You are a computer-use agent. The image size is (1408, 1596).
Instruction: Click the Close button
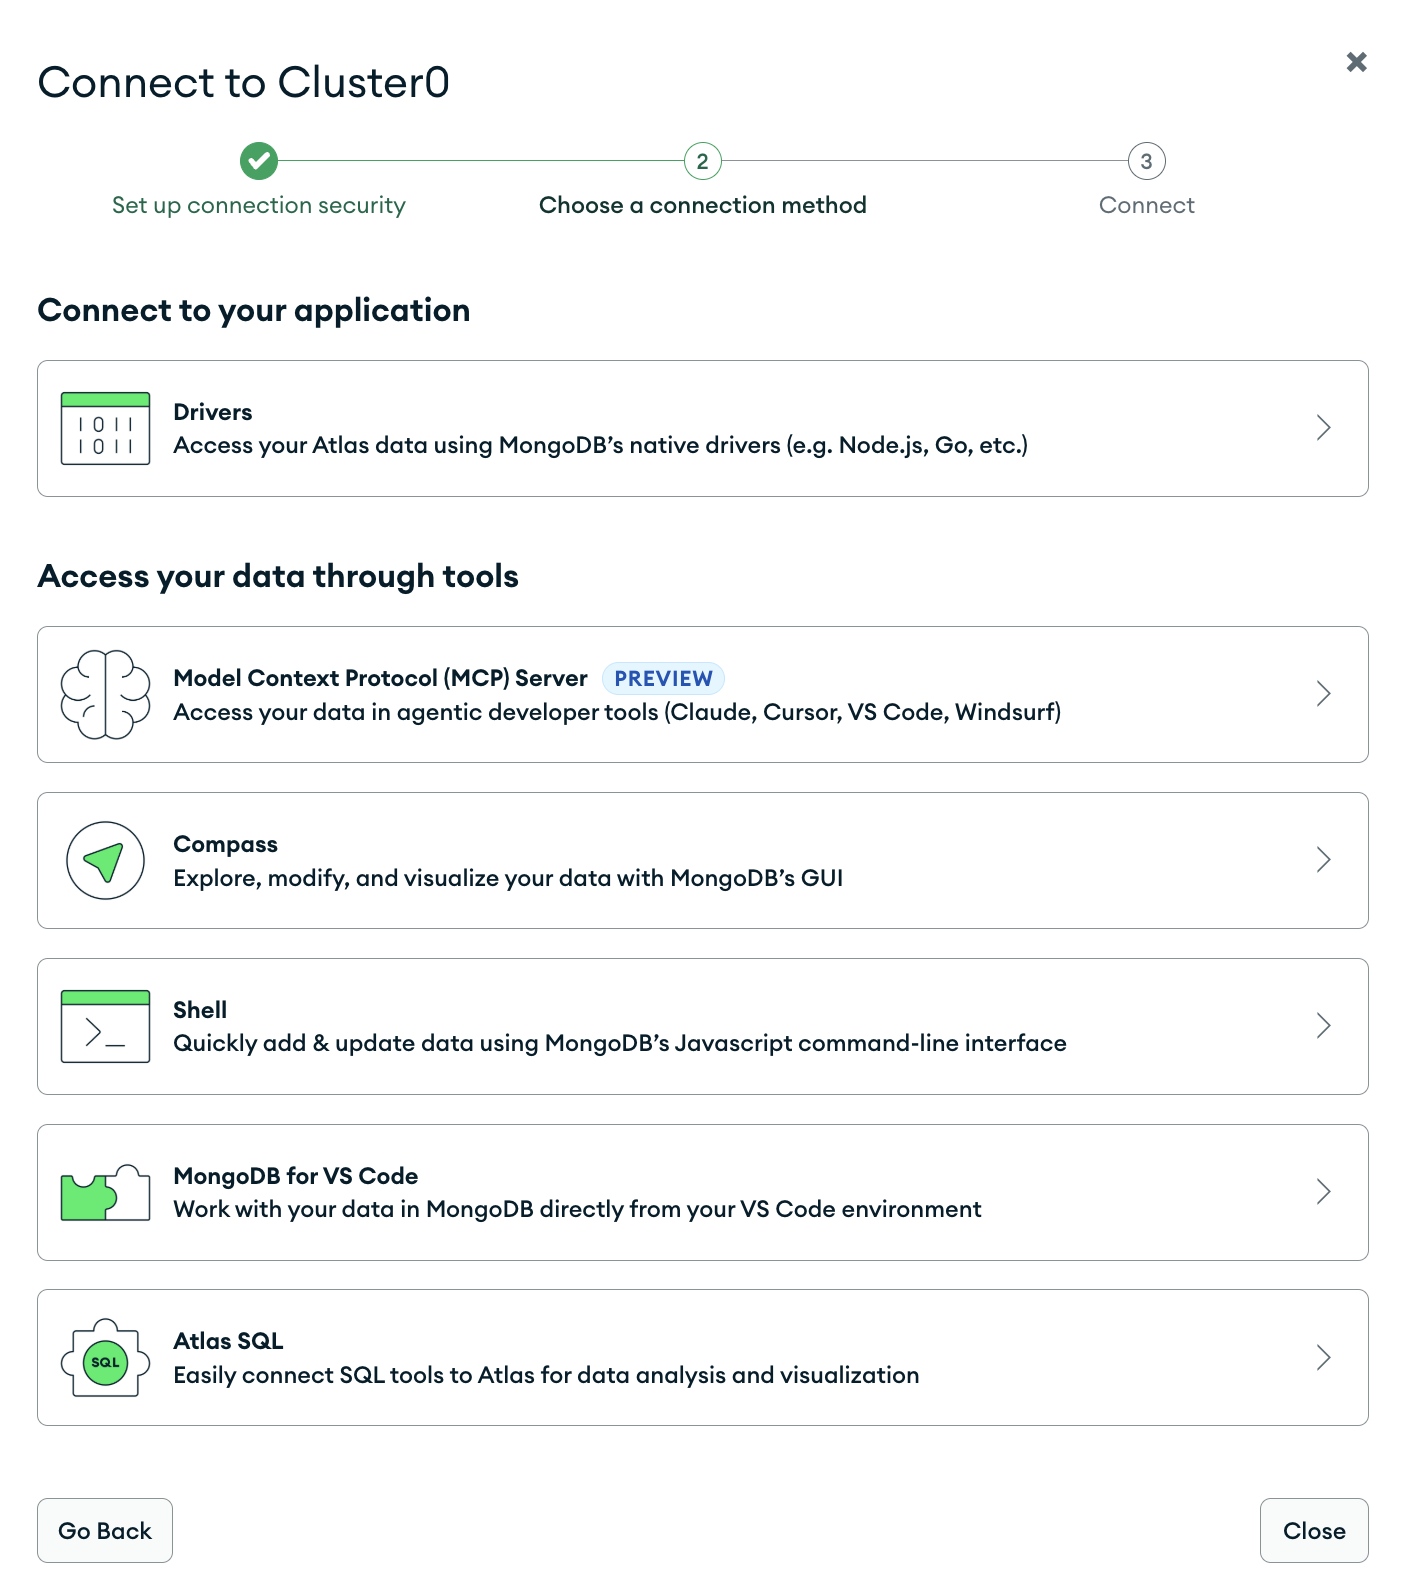(x=1314, y=1530)
